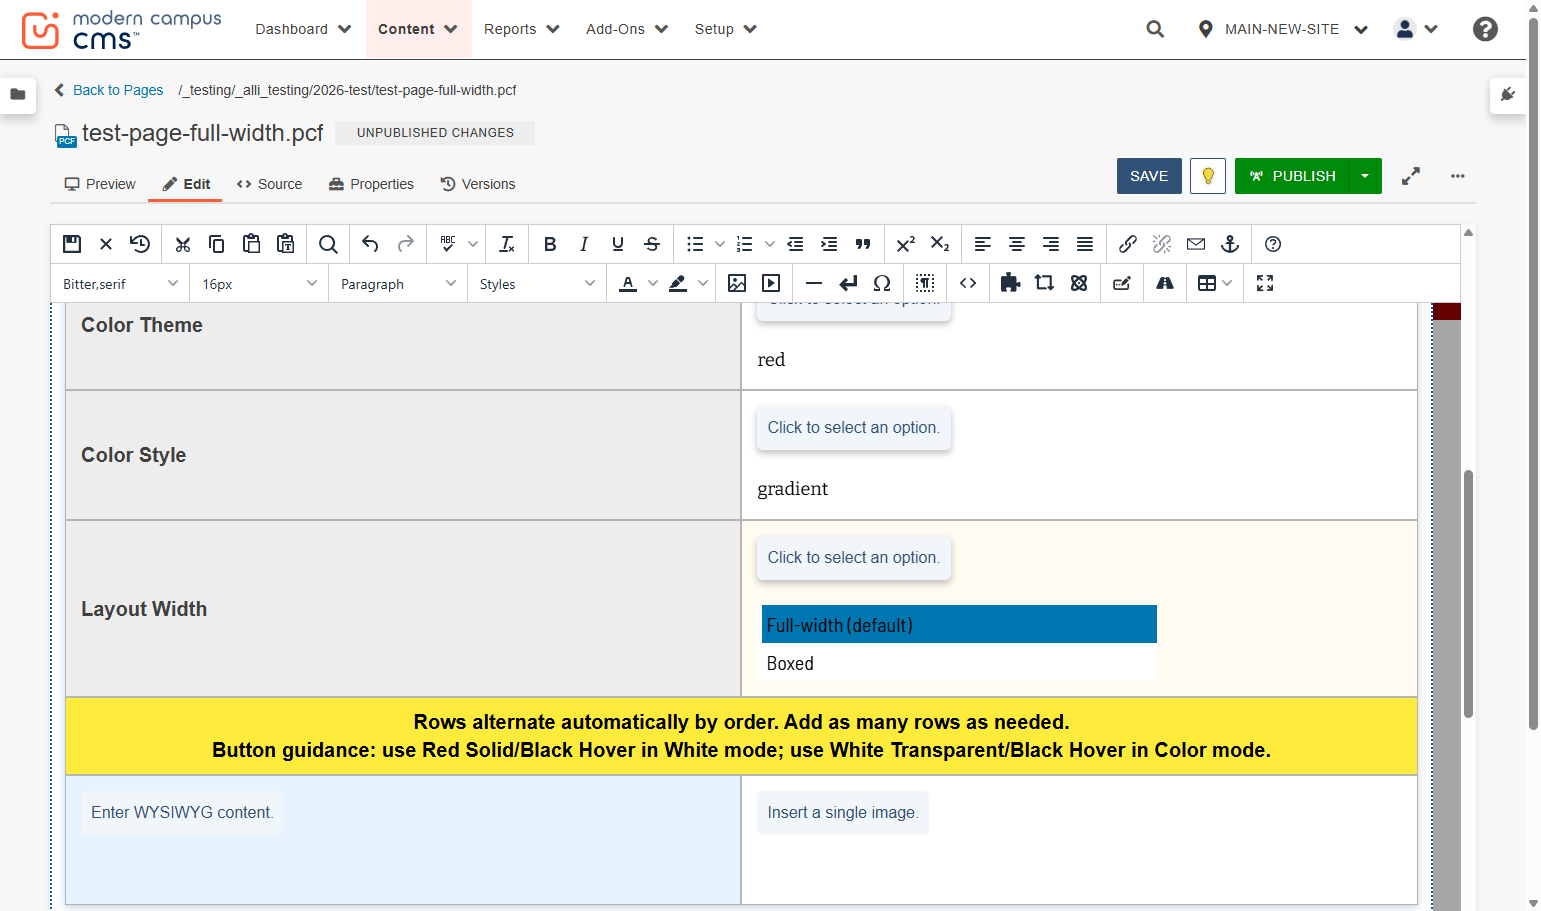The image size is (1541, 911).
Task: Insert a special character (omega)
Action: 882,283
